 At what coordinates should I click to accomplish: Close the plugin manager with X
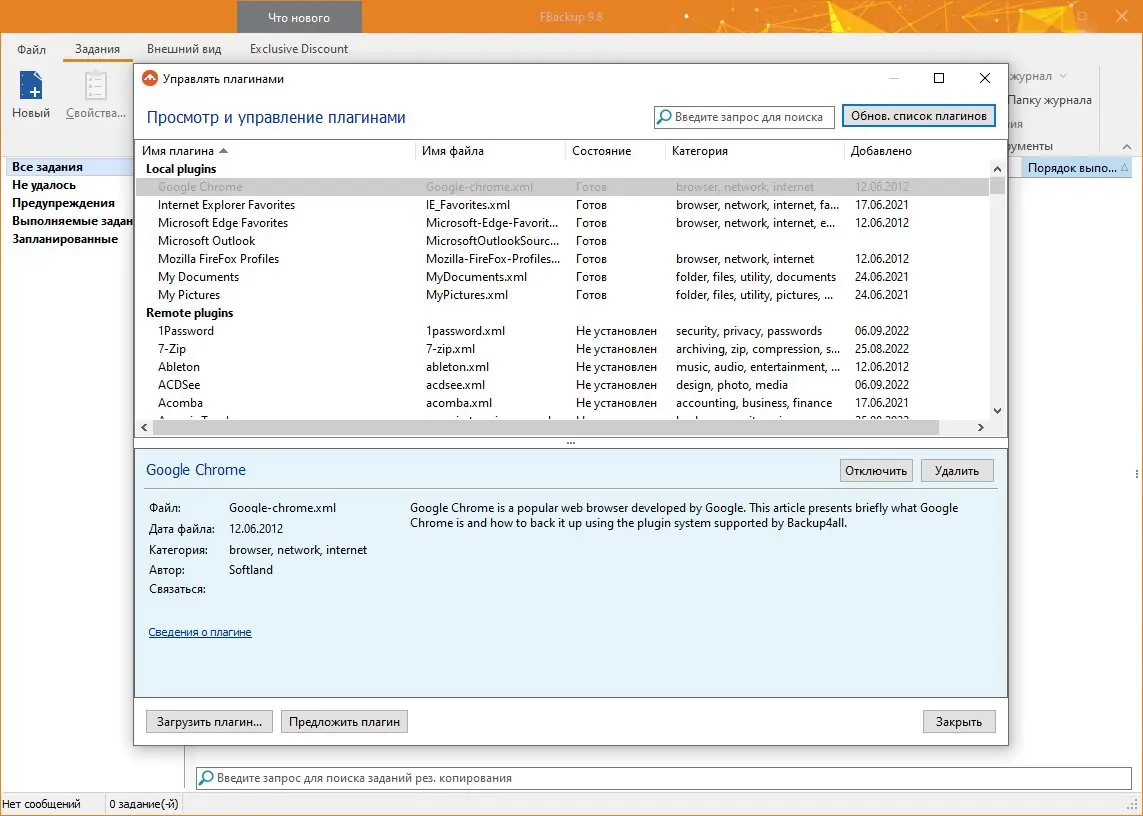985,78
